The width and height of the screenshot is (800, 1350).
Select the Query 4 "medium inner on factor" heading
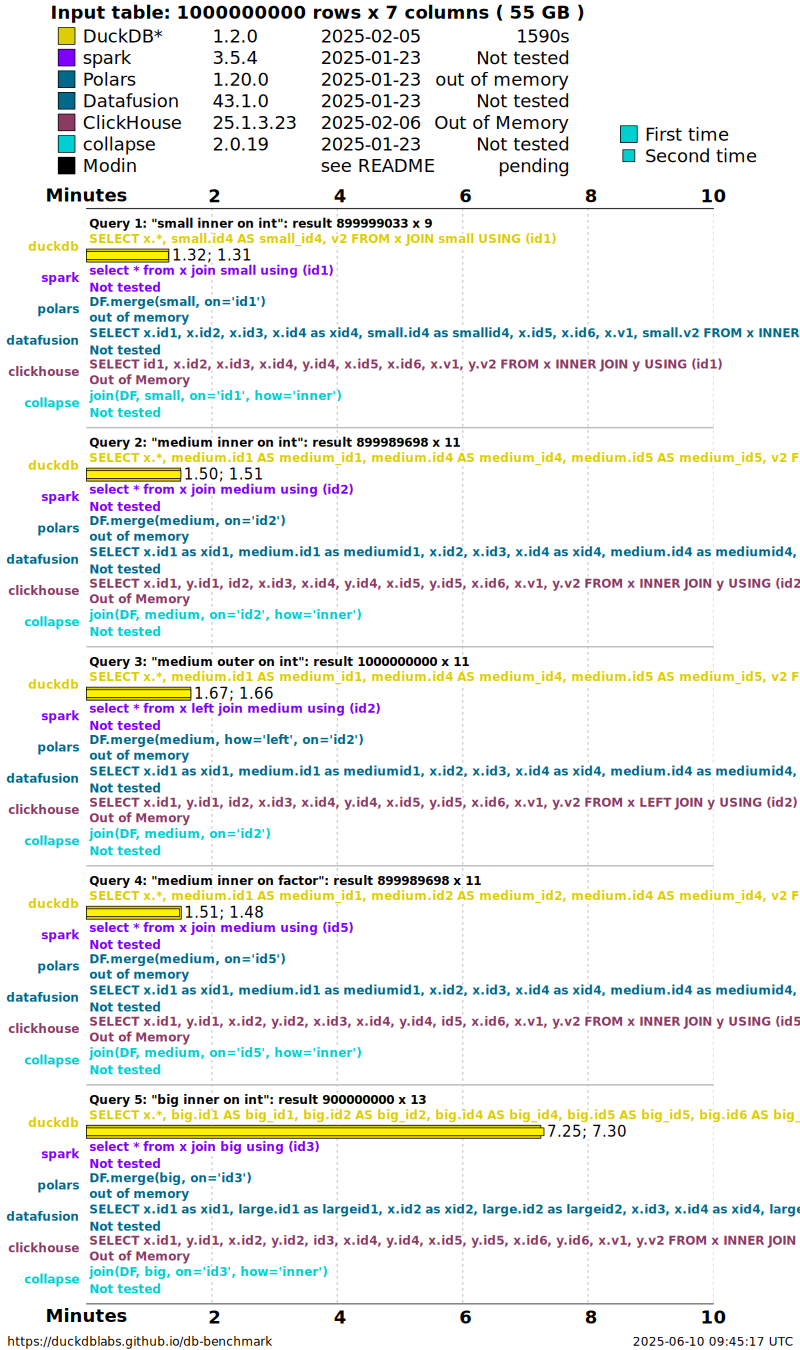point(285,880)
